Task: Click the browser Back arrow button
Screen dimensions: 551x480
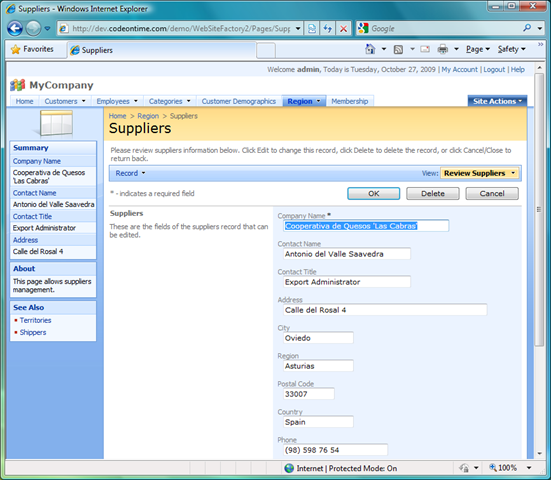Action: 15,28
